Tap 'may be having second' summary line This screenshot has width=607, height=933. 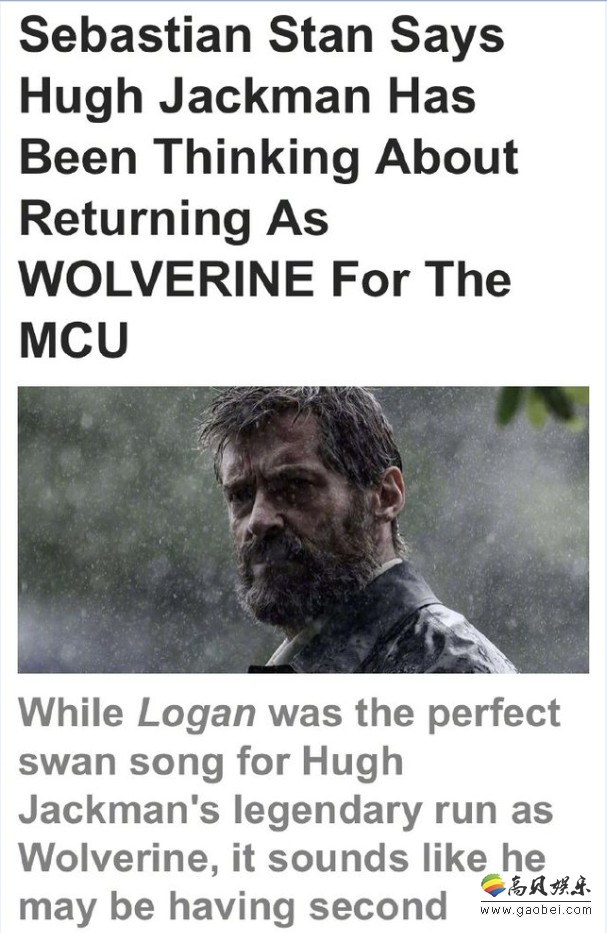pos(233,906)
